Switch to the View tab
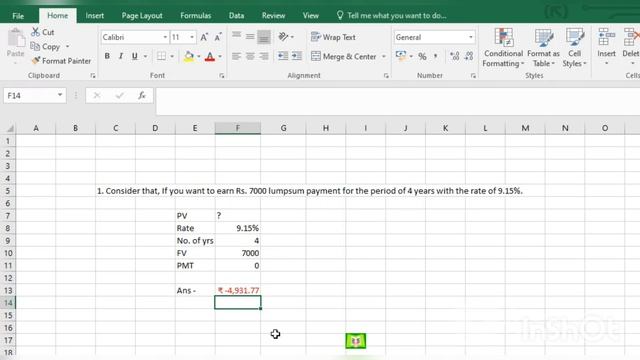640x360 pixels. 311,16
